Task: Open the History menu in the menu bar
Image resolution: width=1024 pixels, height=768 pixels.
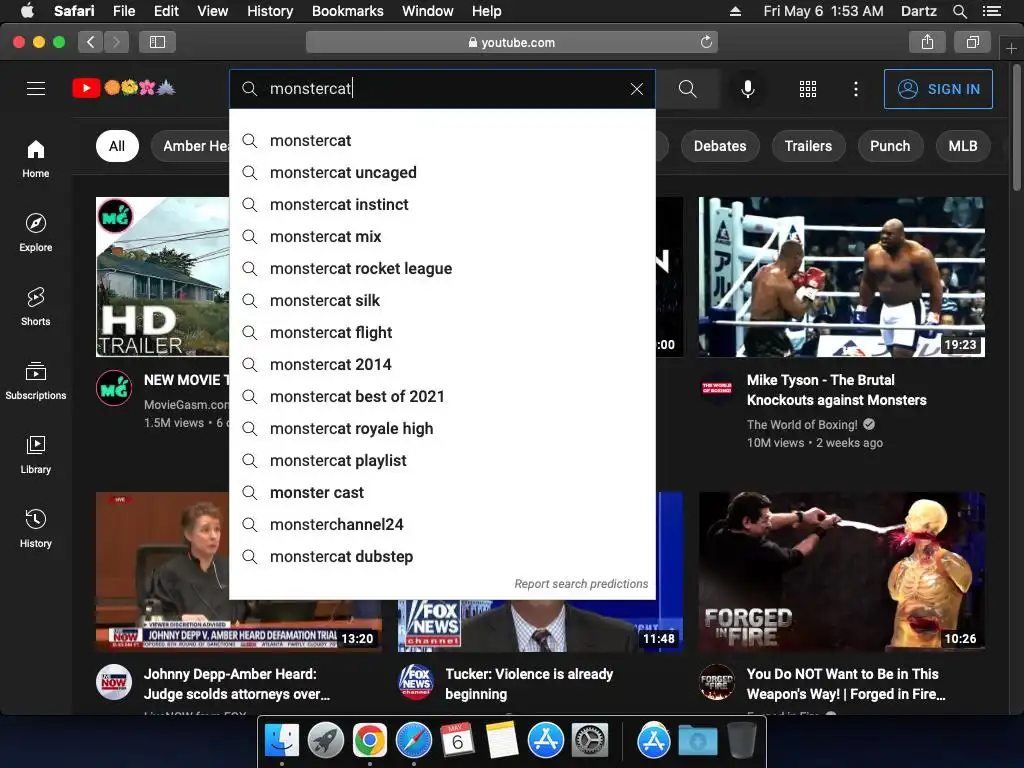Action: [x=270, y=11]
